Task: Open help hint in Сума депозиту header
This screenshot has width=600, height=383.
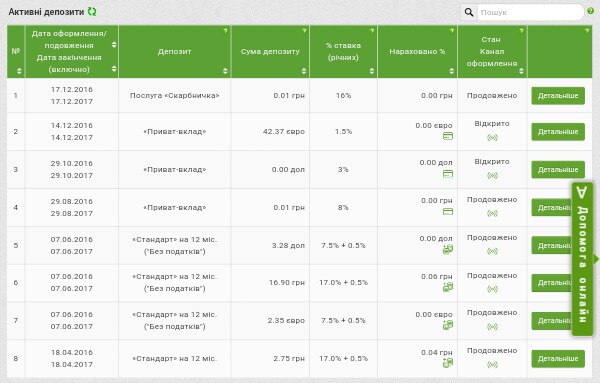Action: 304,31
